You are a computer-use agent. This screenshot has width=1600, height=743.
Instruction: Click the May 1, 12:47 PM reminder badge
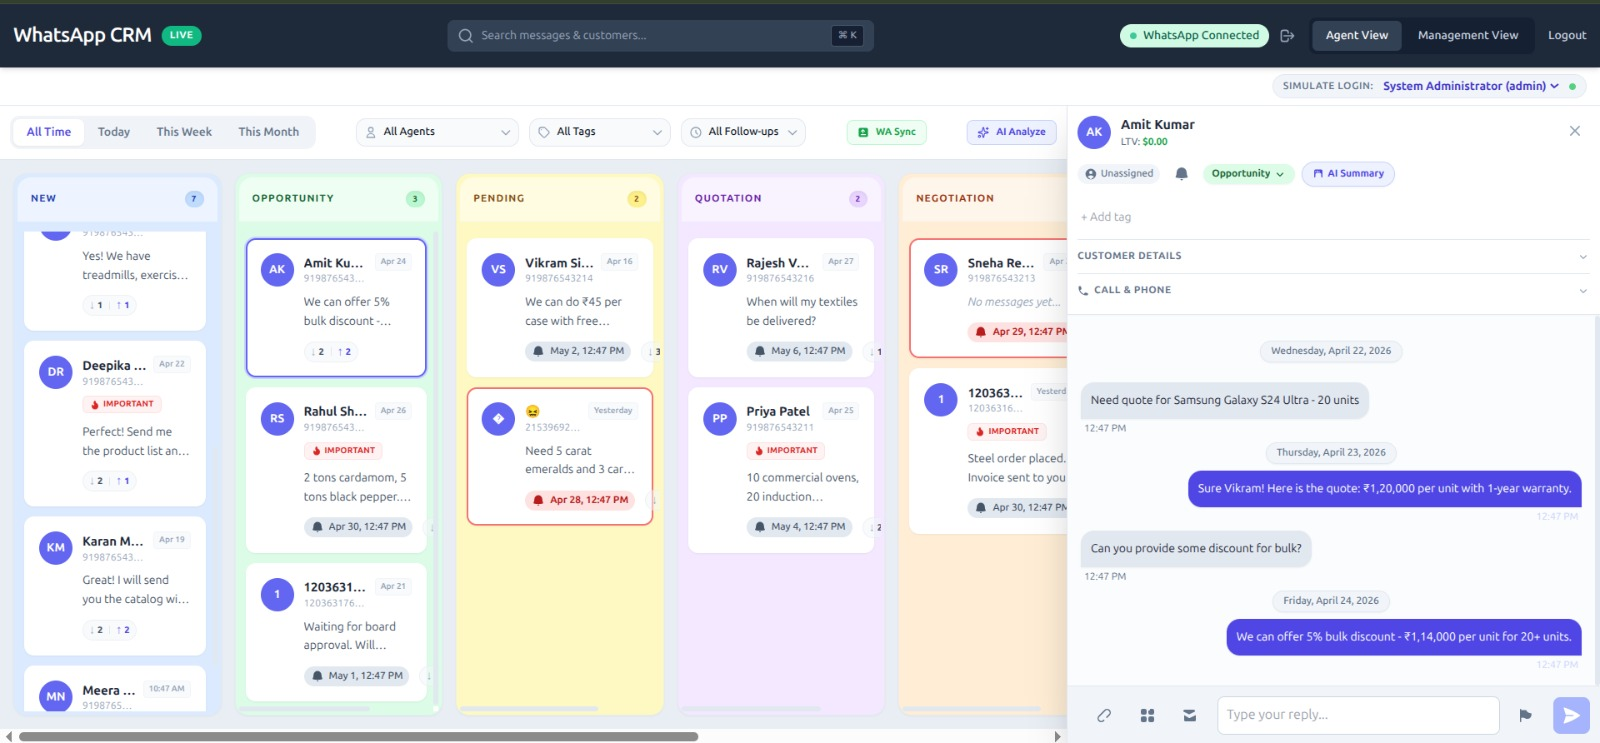357,676
